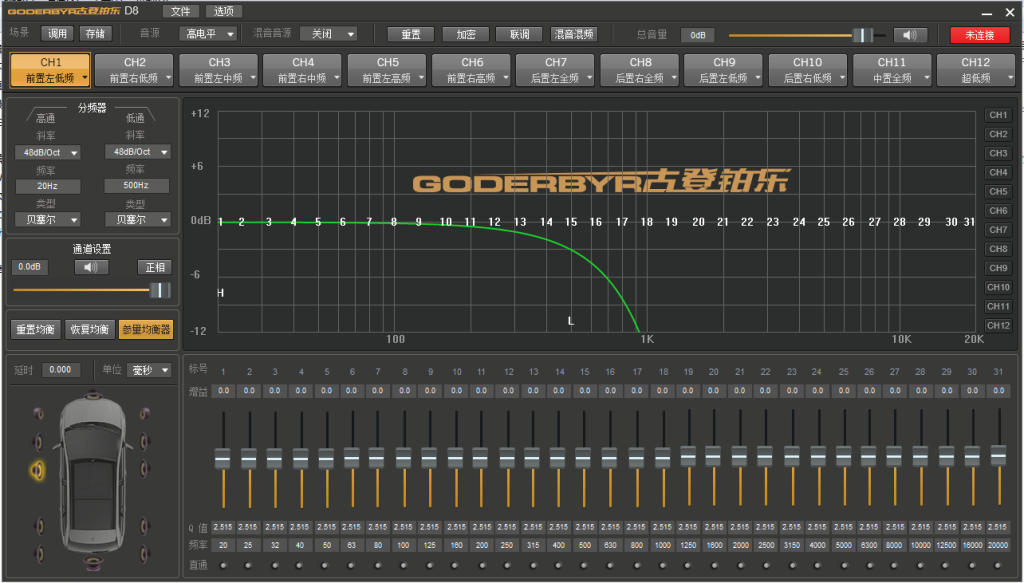Select the center speaker above the car hood

coord(92,395)
